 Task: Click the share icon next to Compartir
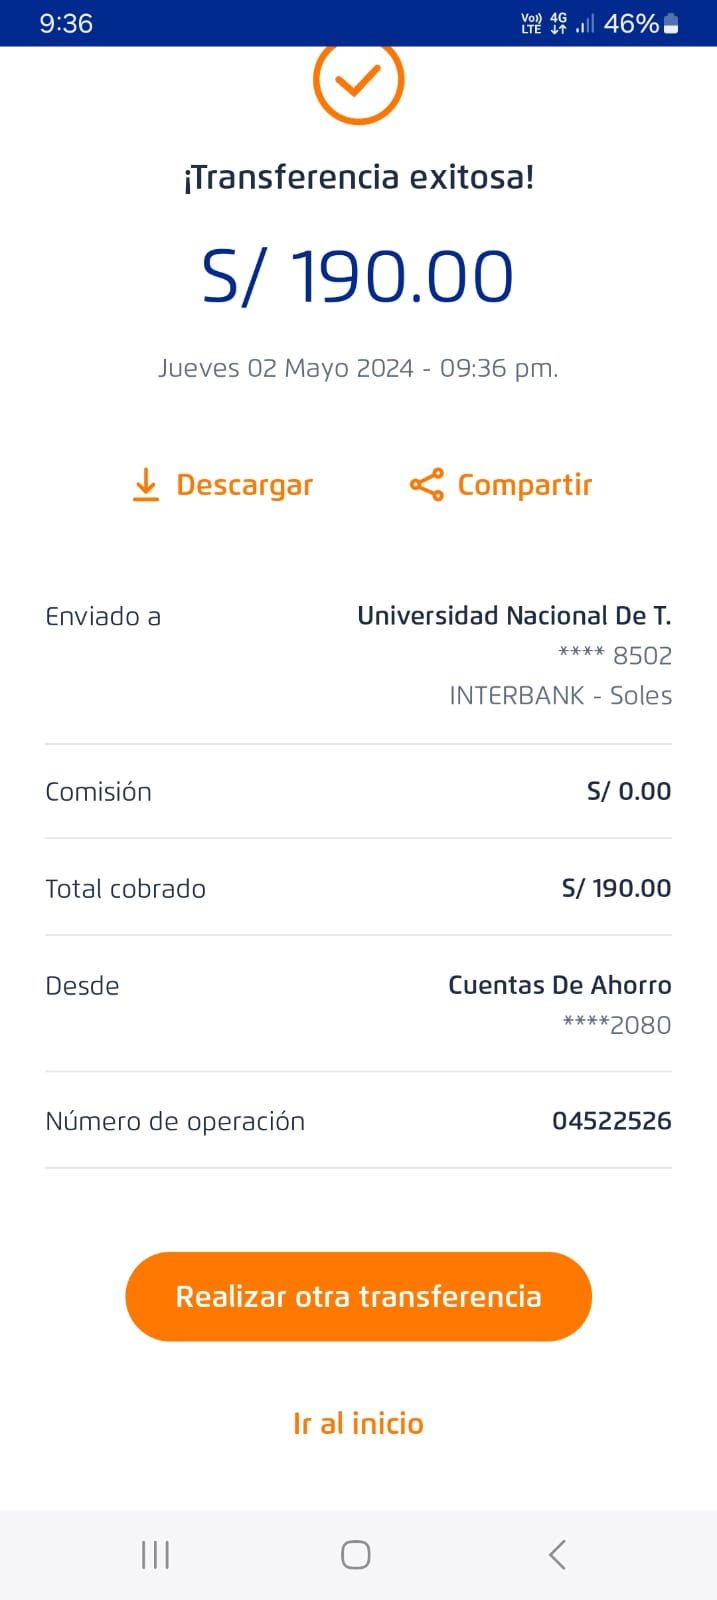(426, 485)
